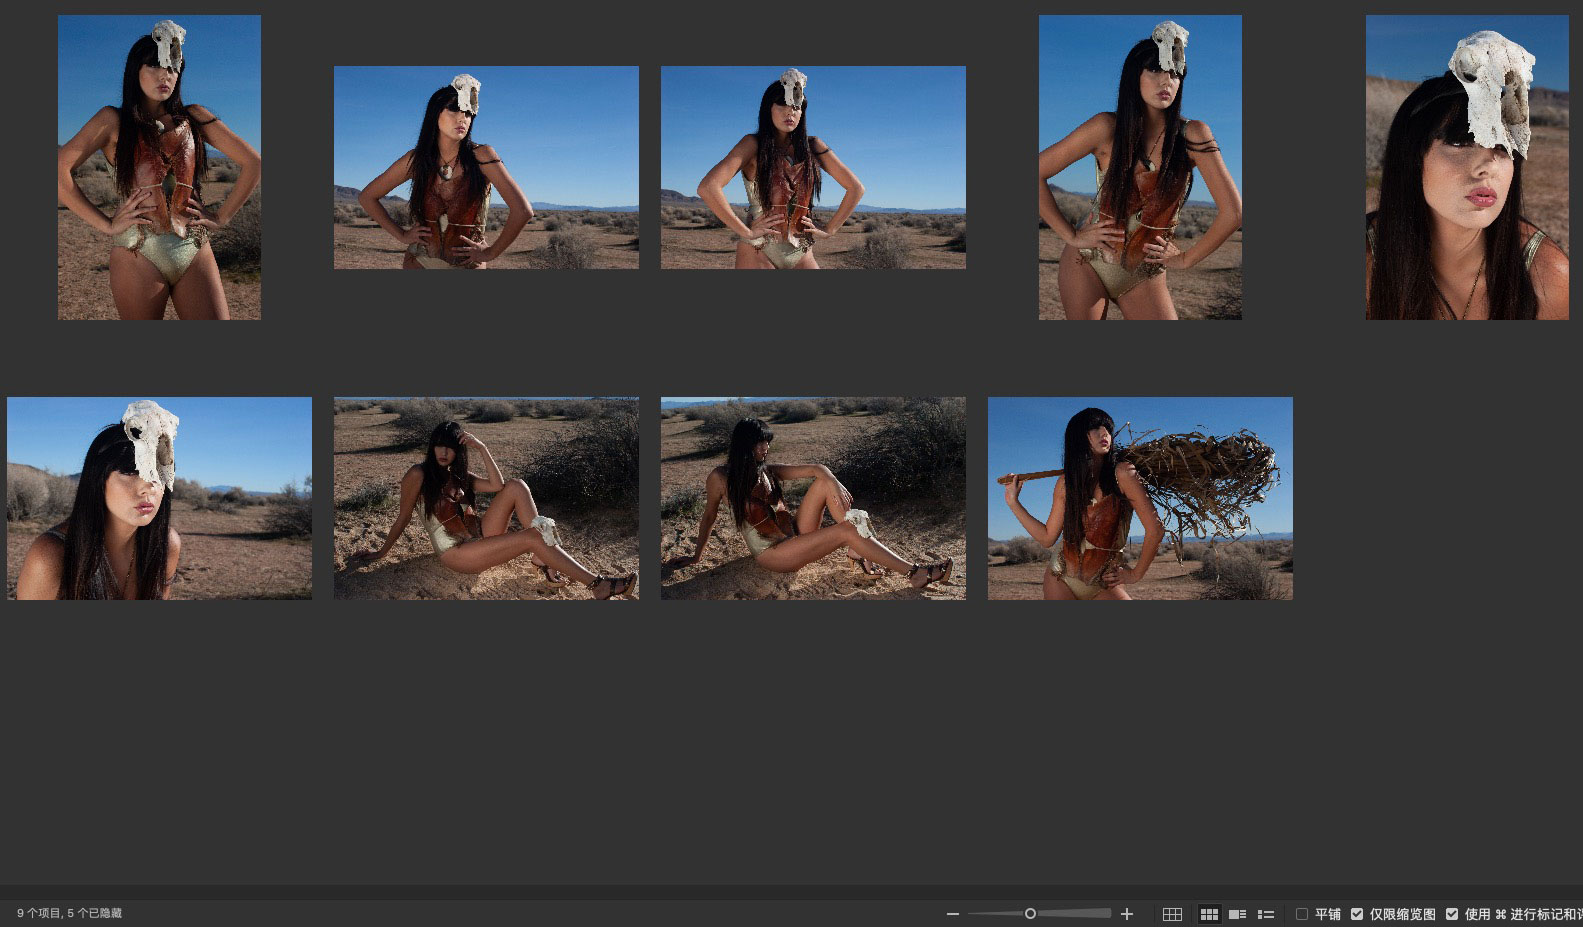Switch to details view mode
Viewport: 1583px width, 927px height.
point(1237,914)
